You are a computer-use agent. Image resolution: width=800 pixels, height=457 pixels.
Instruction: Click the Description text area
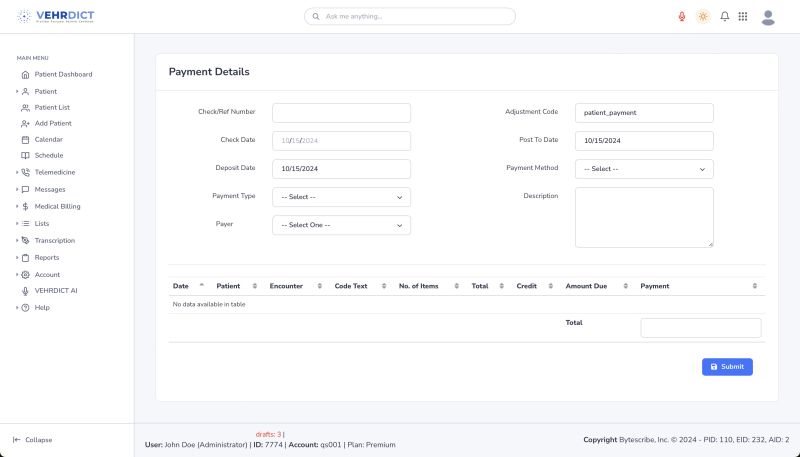coord(644,217)
